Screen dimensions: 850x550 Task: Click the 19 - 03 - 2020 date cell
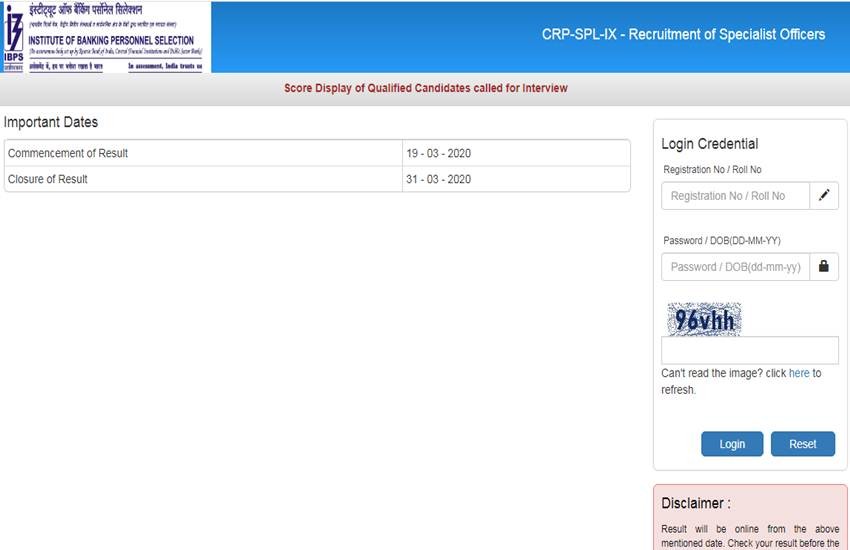438,153
